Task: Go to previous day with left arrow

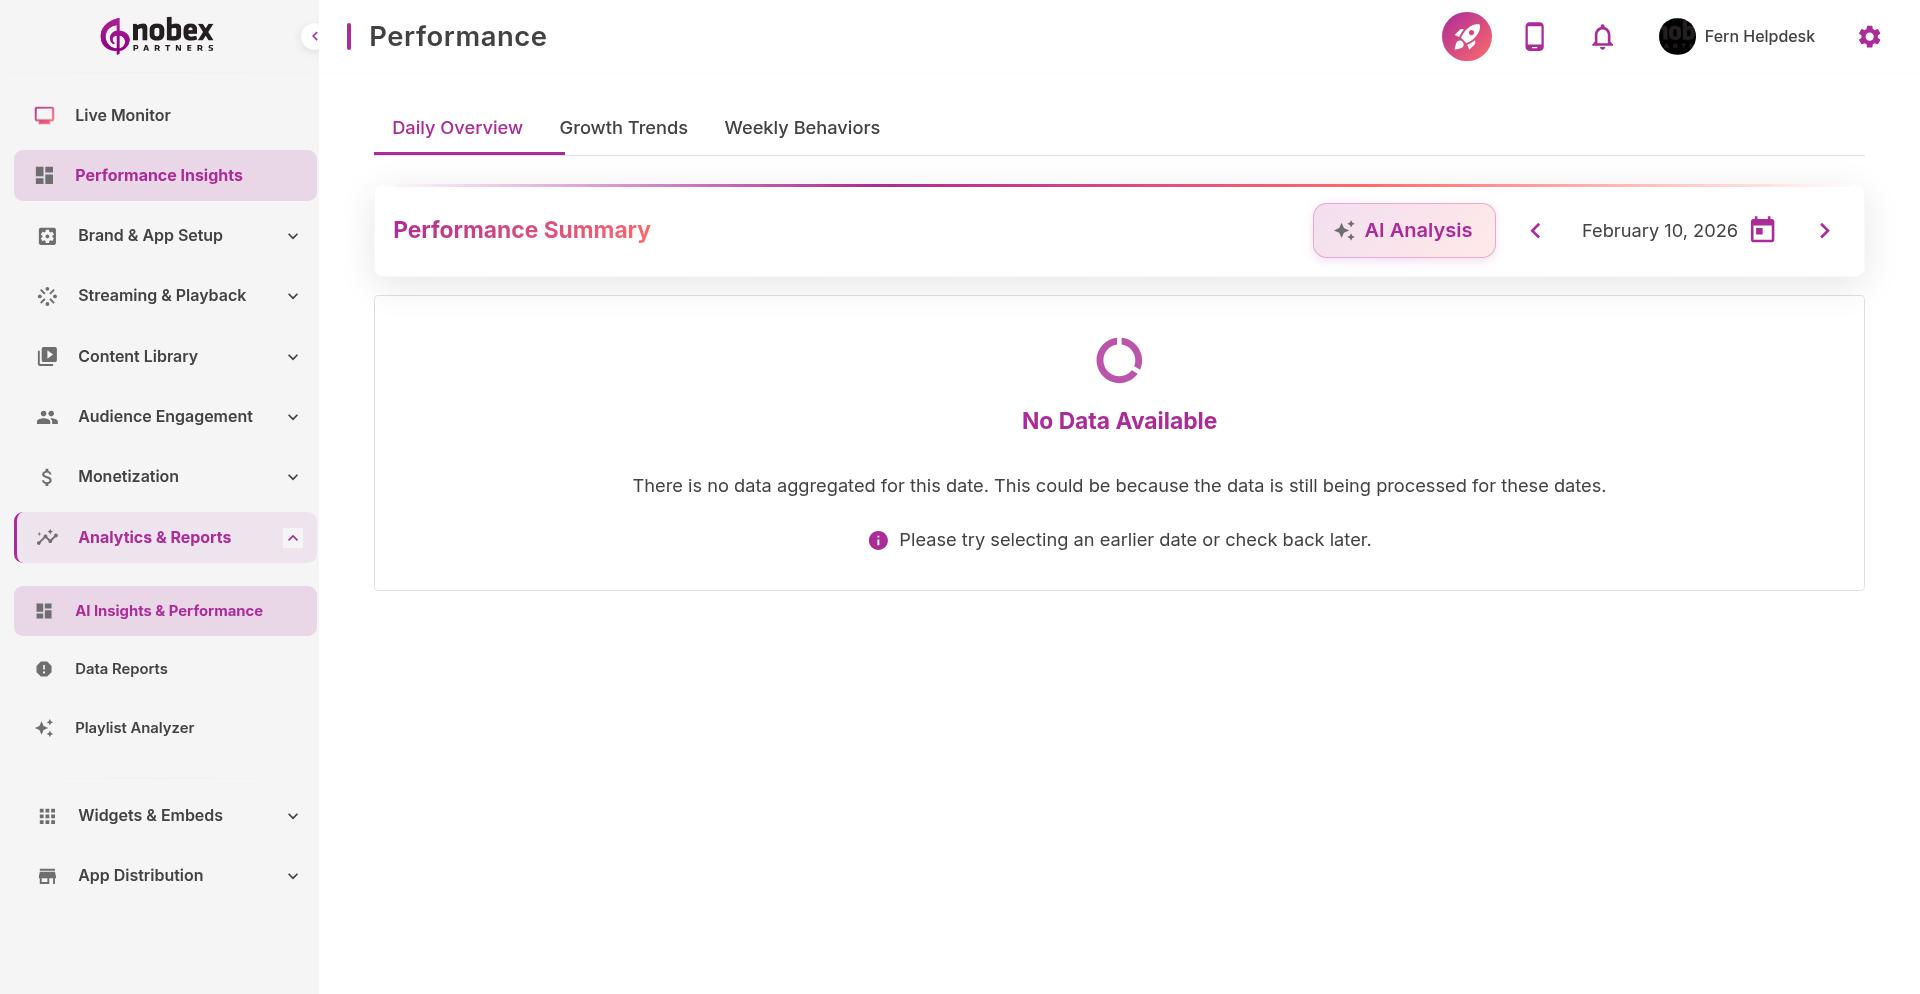Action: pos(1535,231)
